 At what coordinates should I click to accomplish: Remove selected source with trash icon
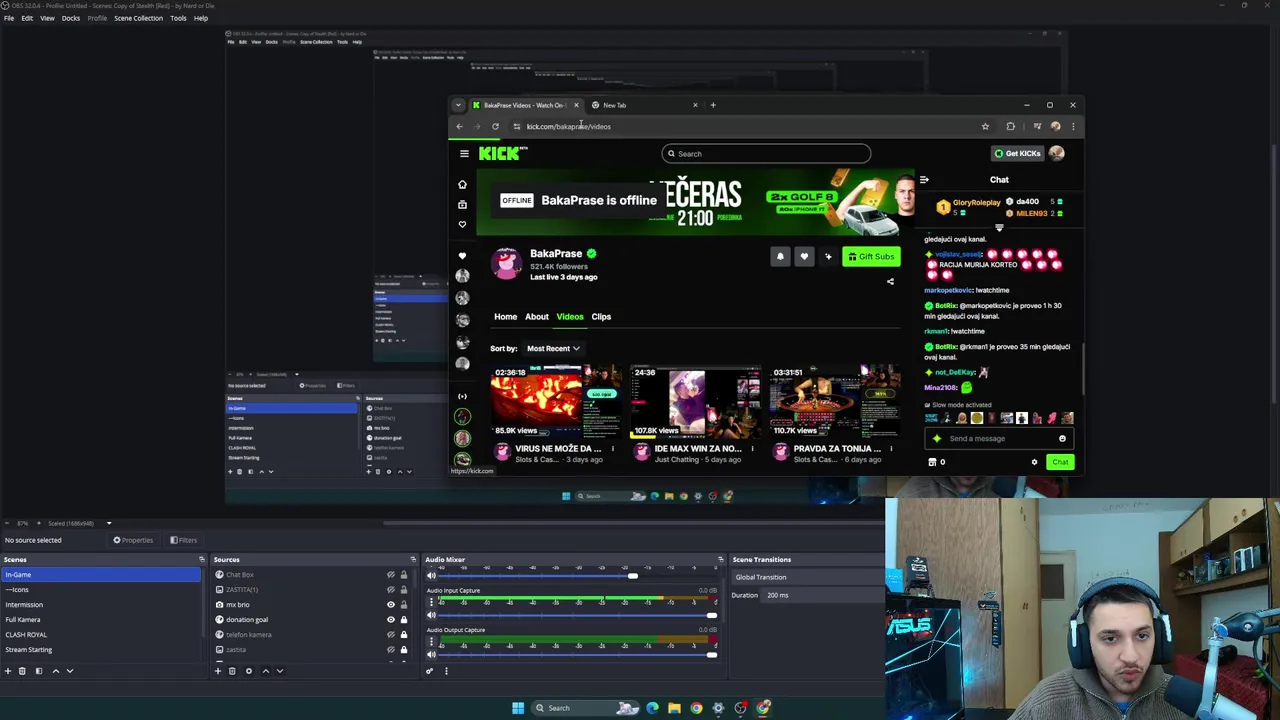pyautogui.click(x=232, y=671)
